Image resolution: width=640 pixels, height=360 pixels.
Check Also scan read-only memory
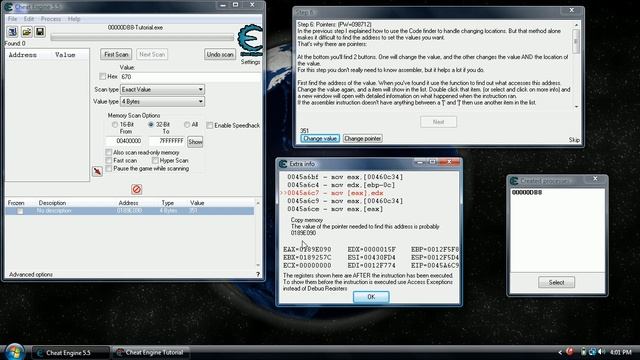109,152
